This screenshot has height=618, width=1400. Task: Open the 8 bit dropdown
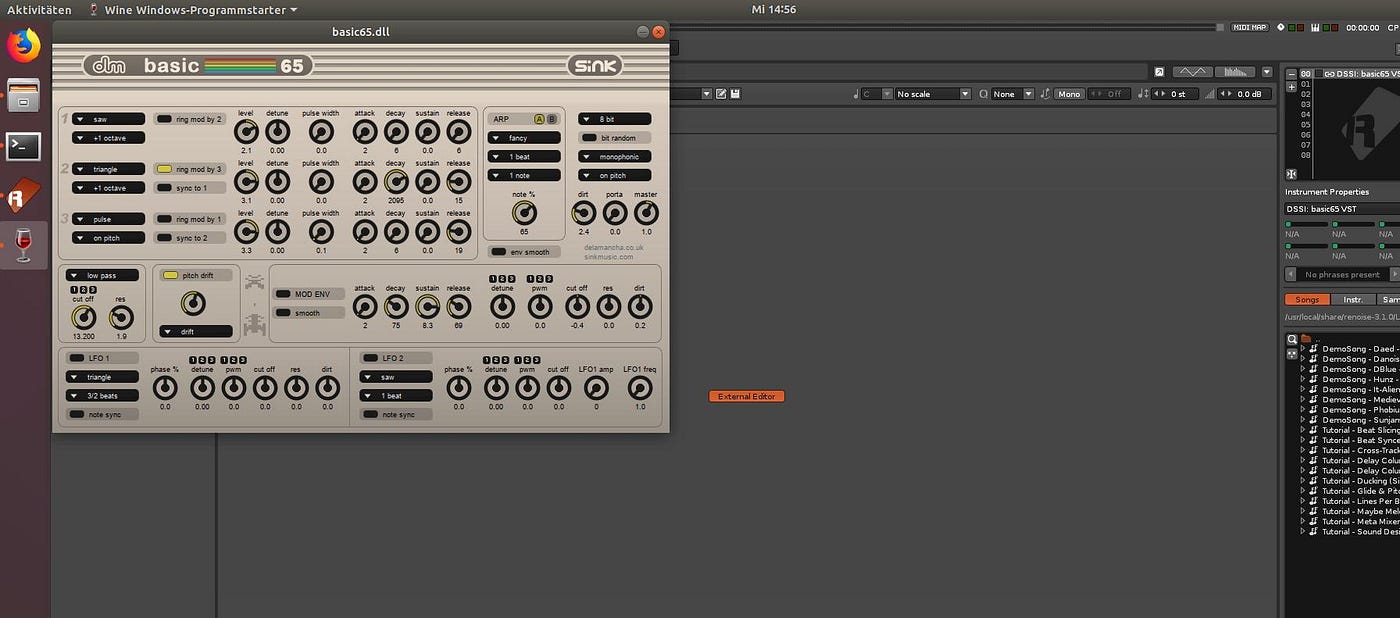(614, 119)
